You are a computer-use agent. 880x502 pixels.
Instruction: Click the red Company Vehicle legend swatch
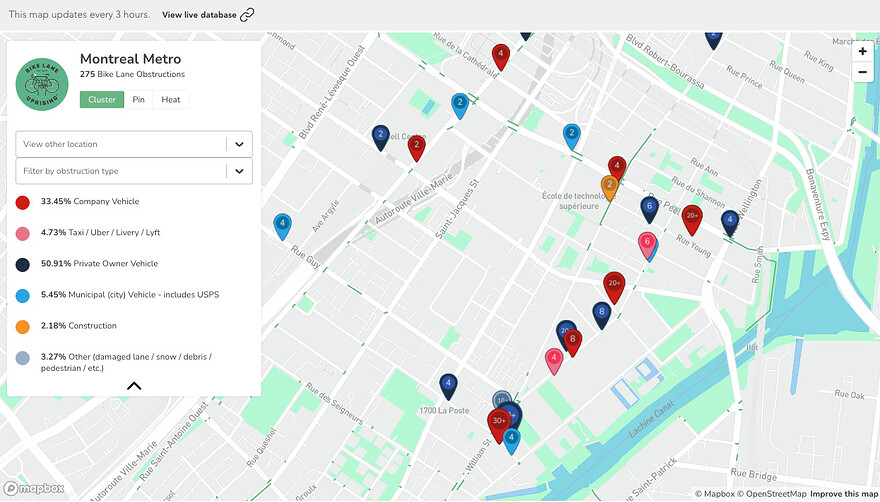23,202
